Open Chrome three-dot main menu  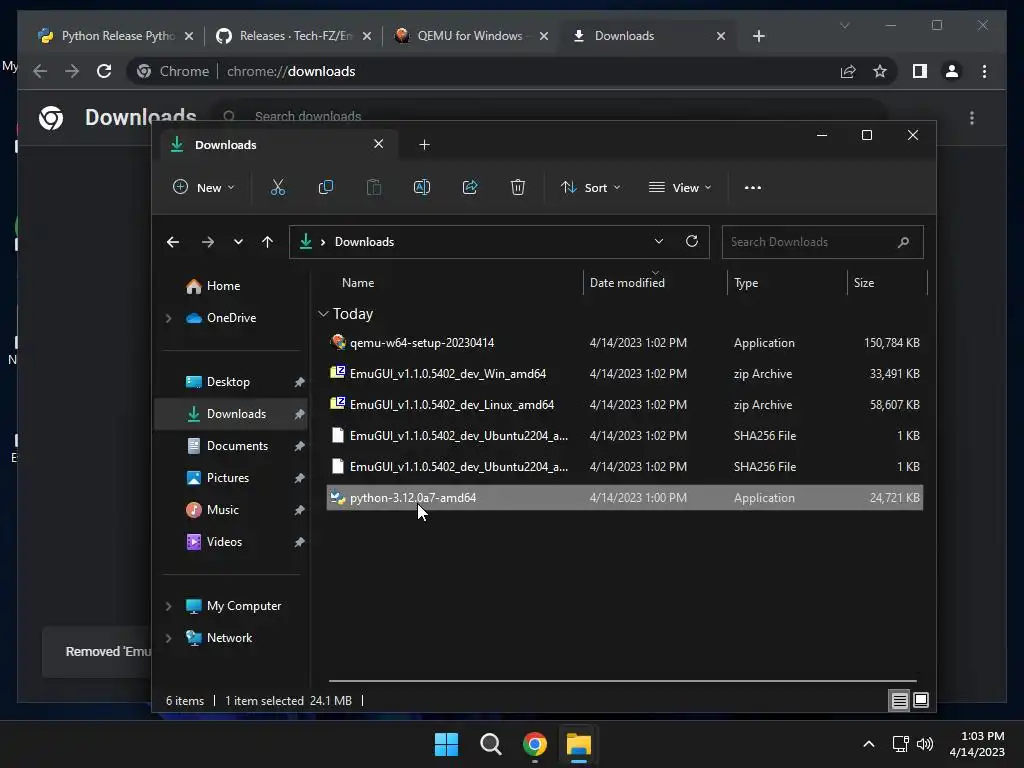984,71
